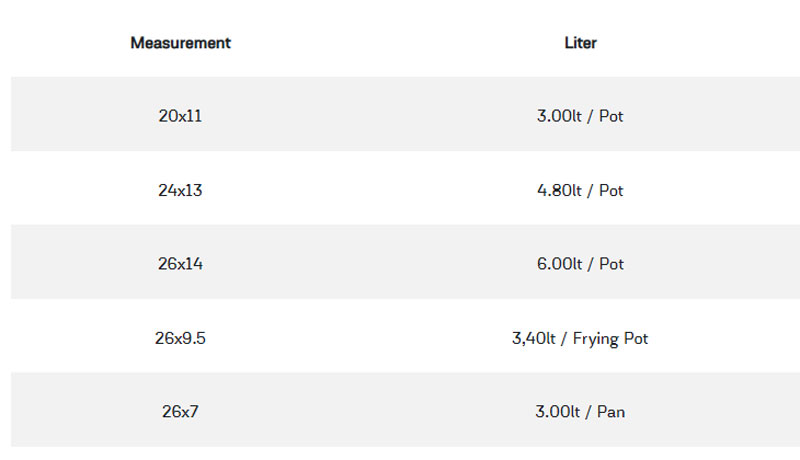Click the 14 depth in 26x14
Image resolution: width=800 pixels, height=460 pixels.
point(194,264)
